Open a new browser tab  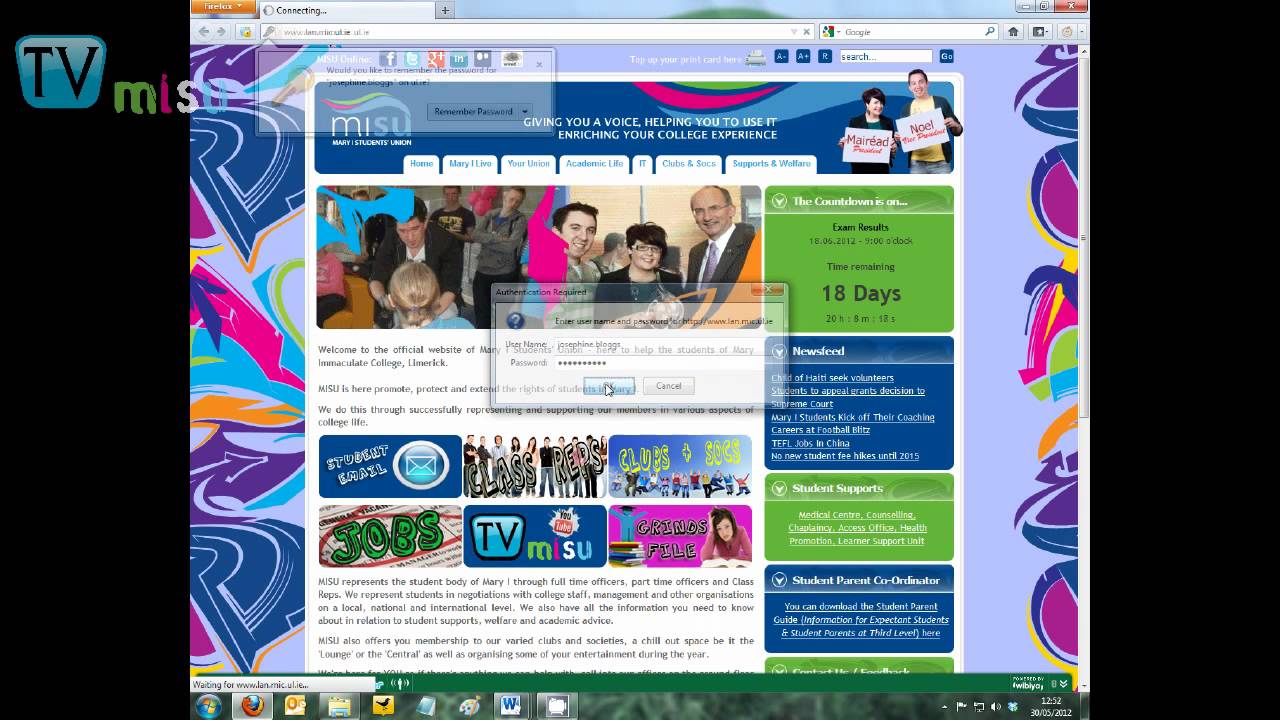coord(445,10)
